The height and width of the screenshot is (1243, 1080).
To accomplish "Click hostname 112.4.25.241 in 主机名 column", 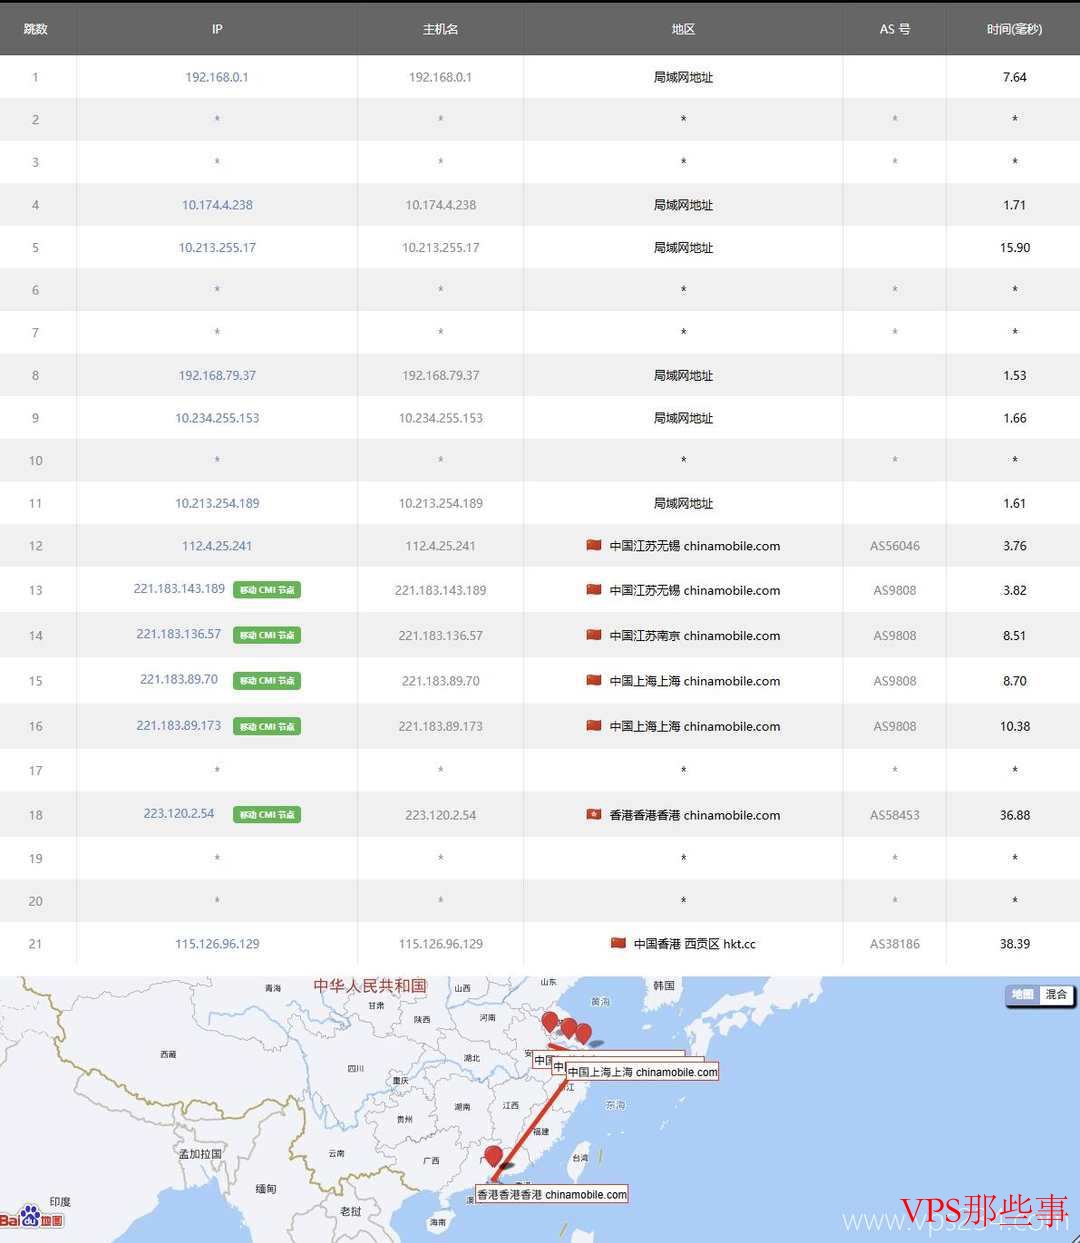I will pyautogui.click(x=440, y=546).
